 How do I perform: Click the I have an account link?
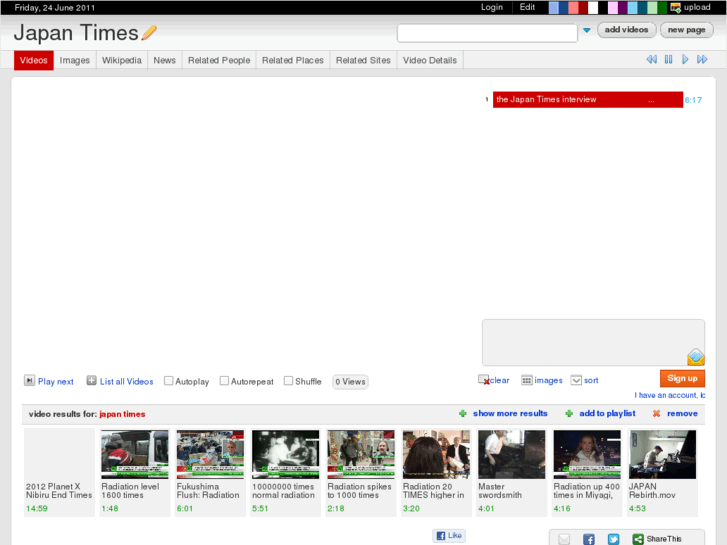pos(670,395)
